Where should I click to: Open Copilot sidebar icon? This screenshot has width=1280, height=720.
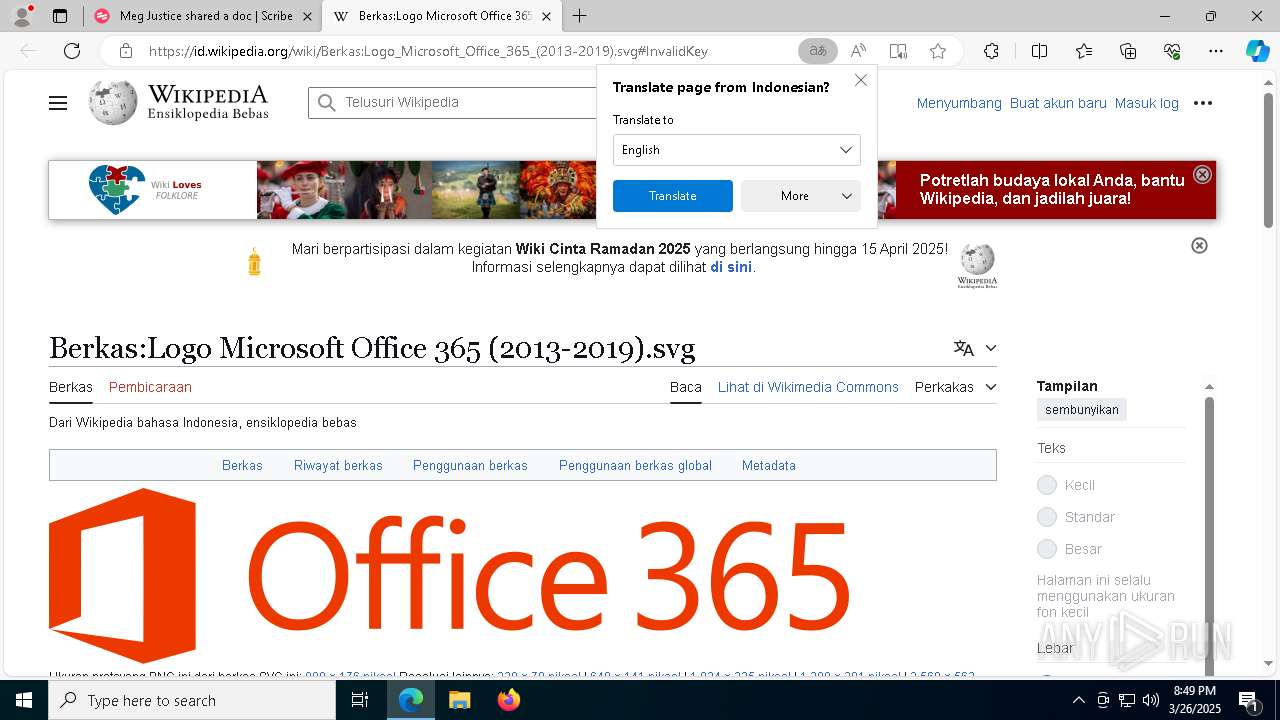pos(1257,51)
